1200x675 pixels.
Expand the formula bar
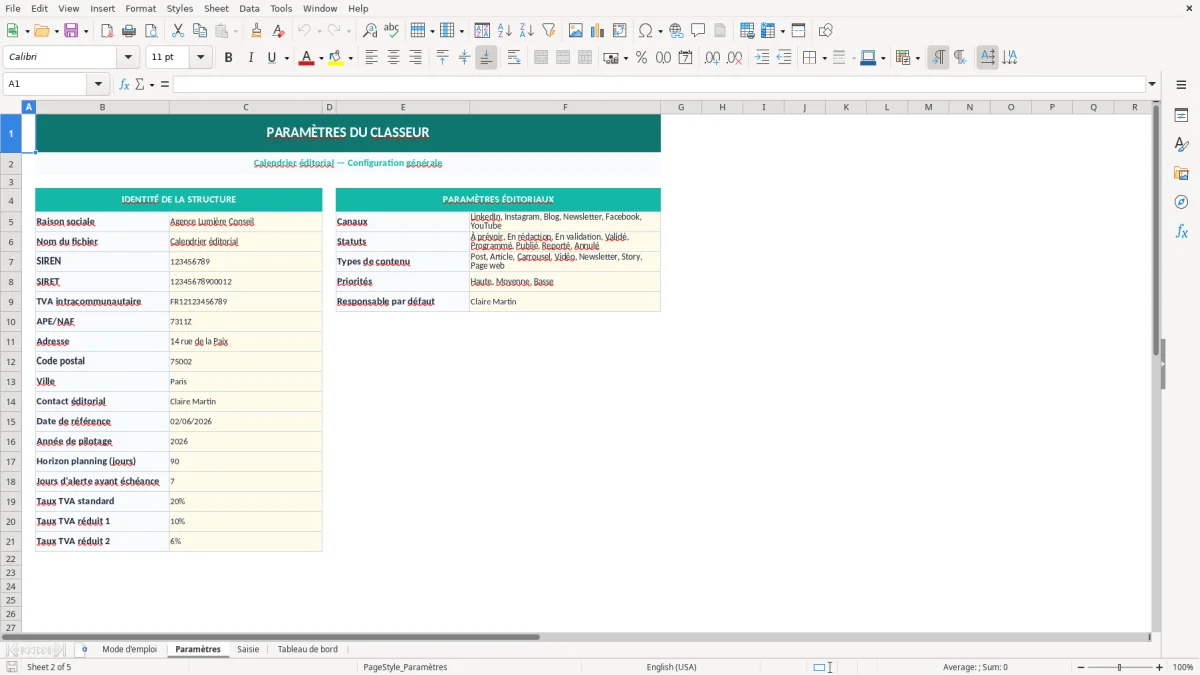(1153, 84)
